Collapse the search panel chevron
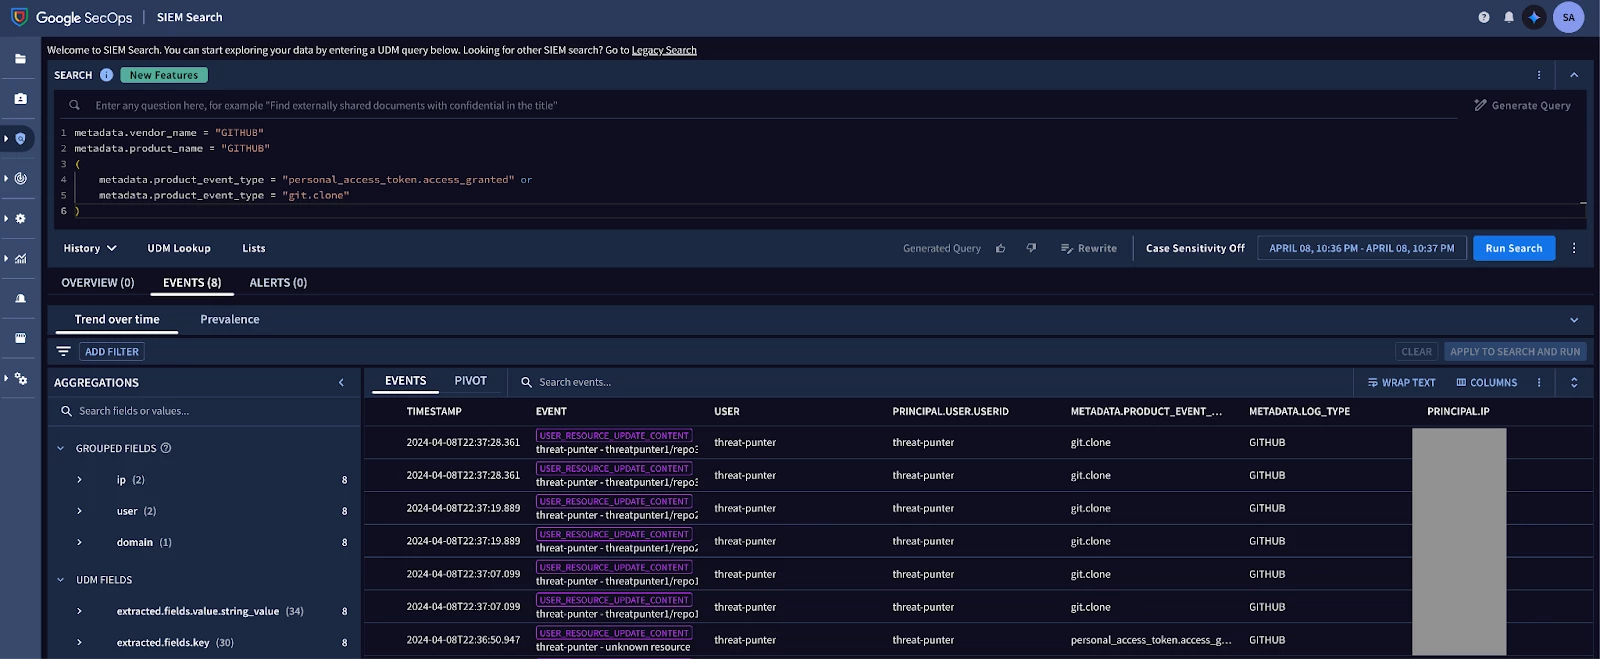The height and width of the screenshot is (659, 1600). (x=1574, y=75)
